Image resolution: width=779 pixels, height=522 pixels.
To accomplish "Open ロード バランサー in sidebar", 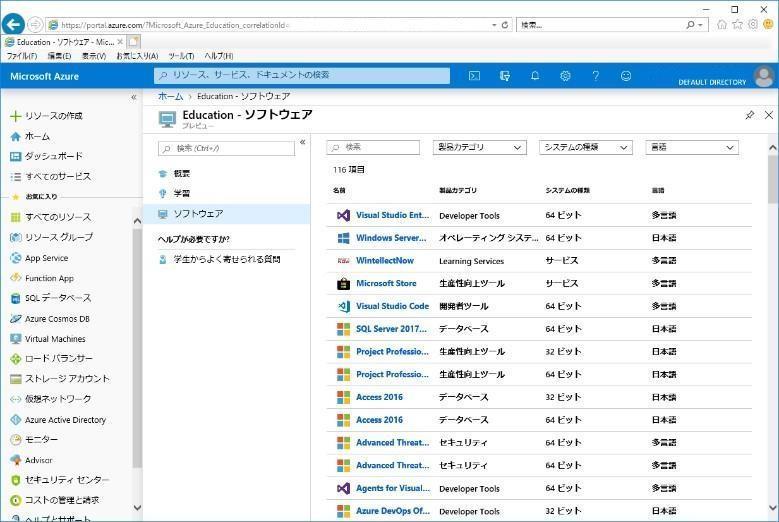I will pos(51,359).
